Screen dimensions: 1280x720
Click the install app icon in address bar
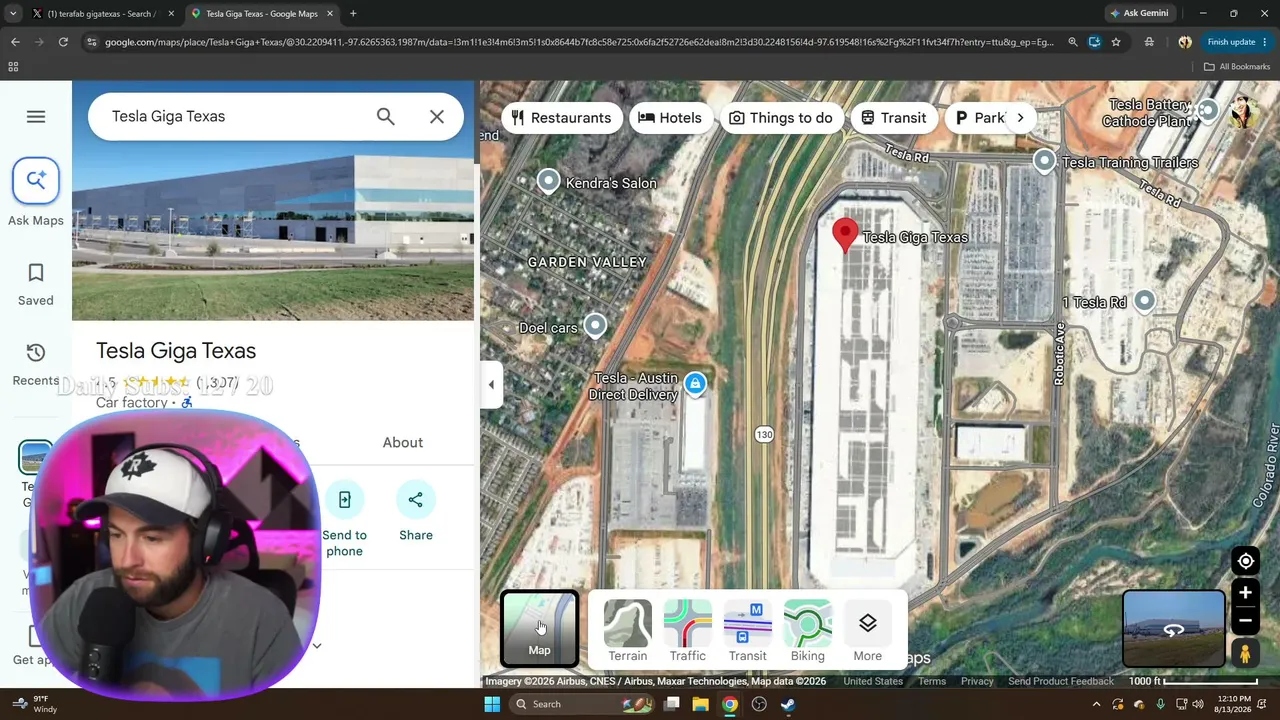click(x=1094, y=42)
